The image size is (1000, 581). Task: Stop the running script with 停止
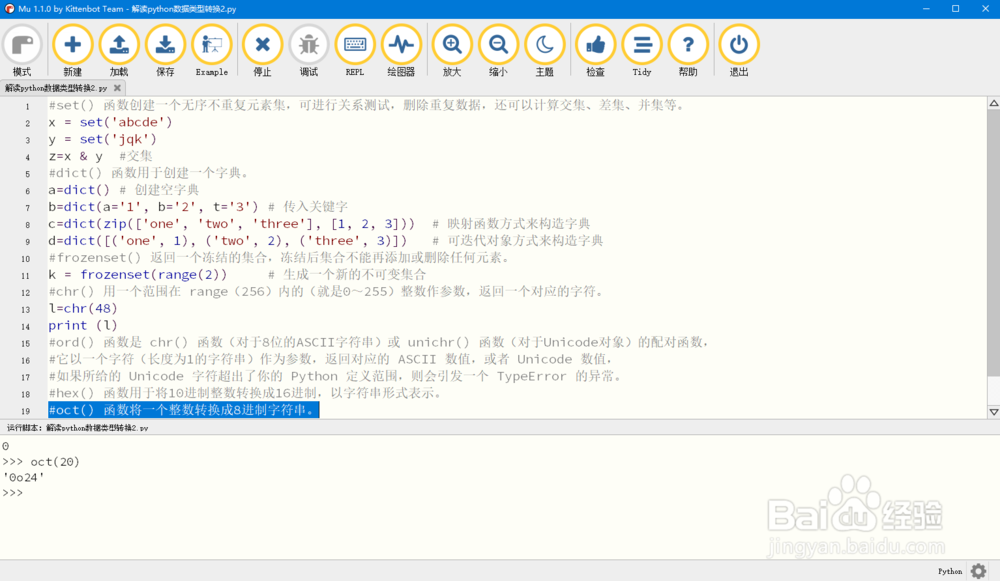(x=262, y=44)
